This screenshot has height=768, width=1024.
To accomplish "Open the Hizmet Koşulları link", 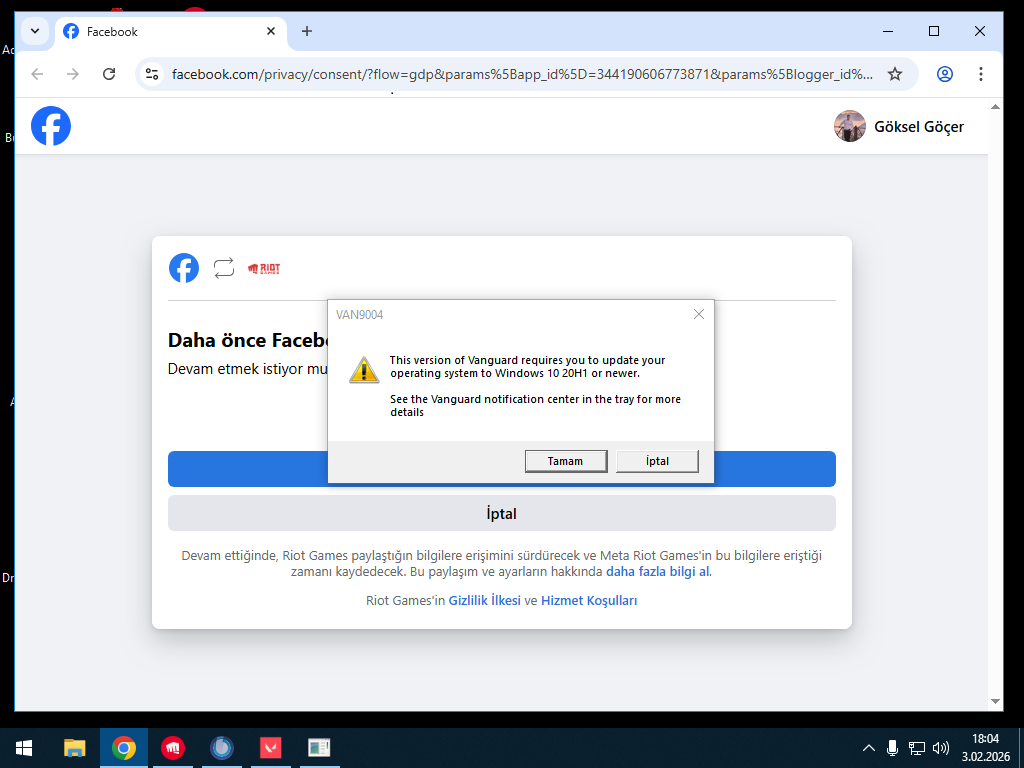I will click(589, 600).
